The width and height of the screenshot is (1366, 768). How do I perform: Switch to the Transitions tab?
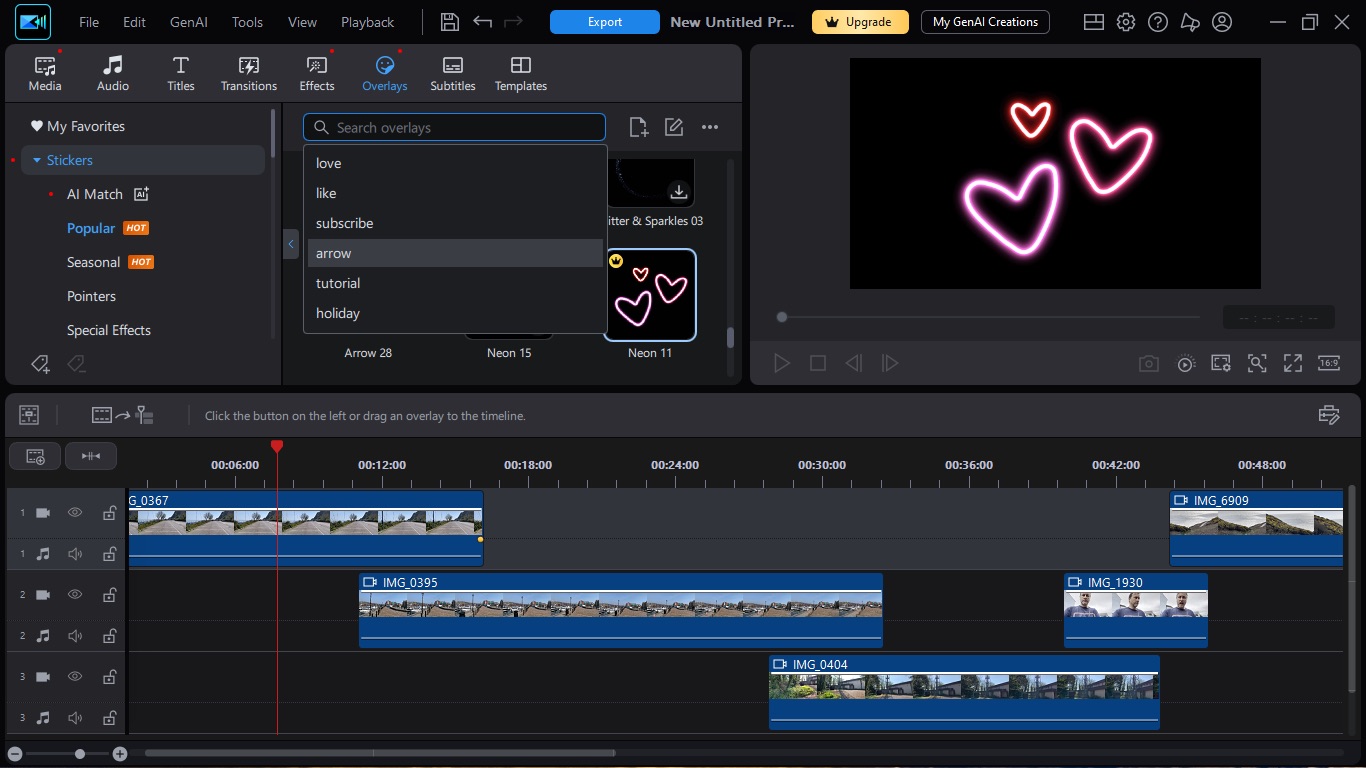(249, 74)
